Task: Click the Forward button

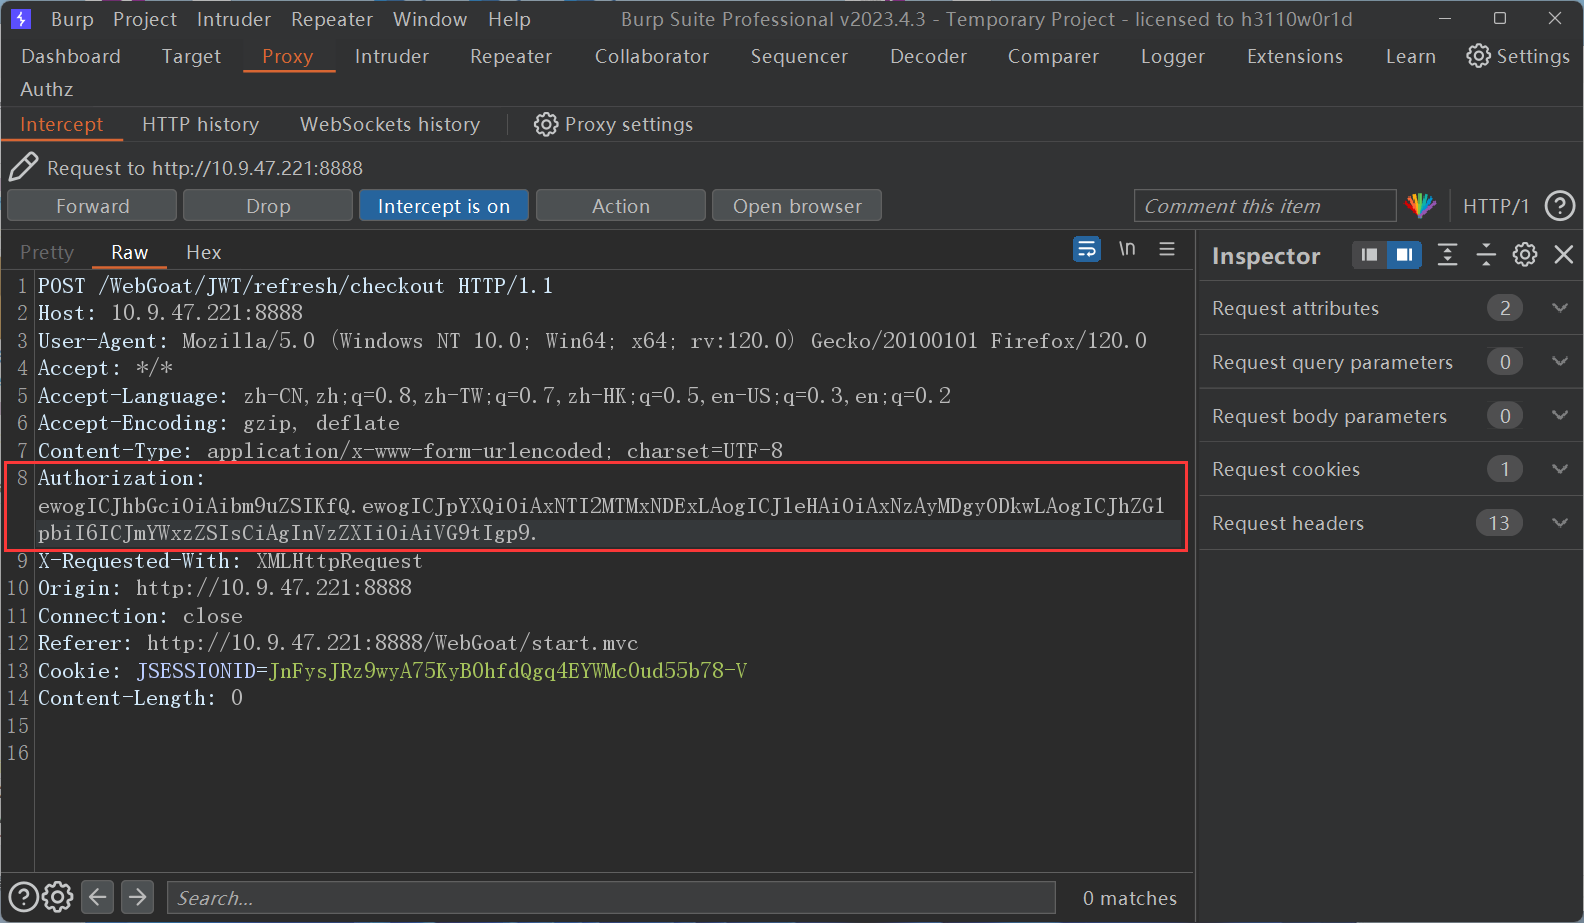Action: [x=92, y=206]
